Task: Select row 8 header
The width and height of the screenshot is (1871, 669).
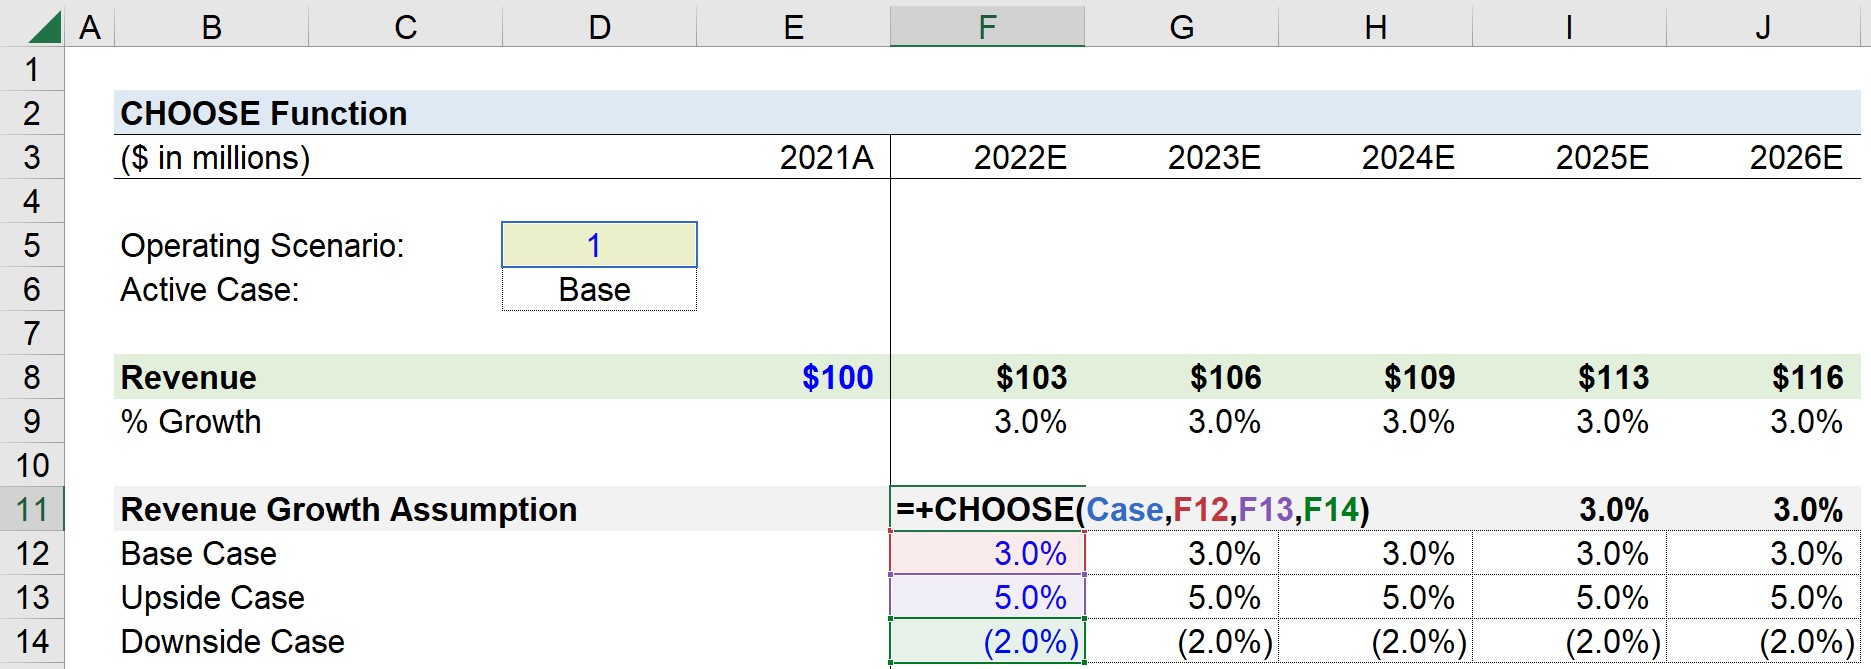Action: (x=32, y=377)
